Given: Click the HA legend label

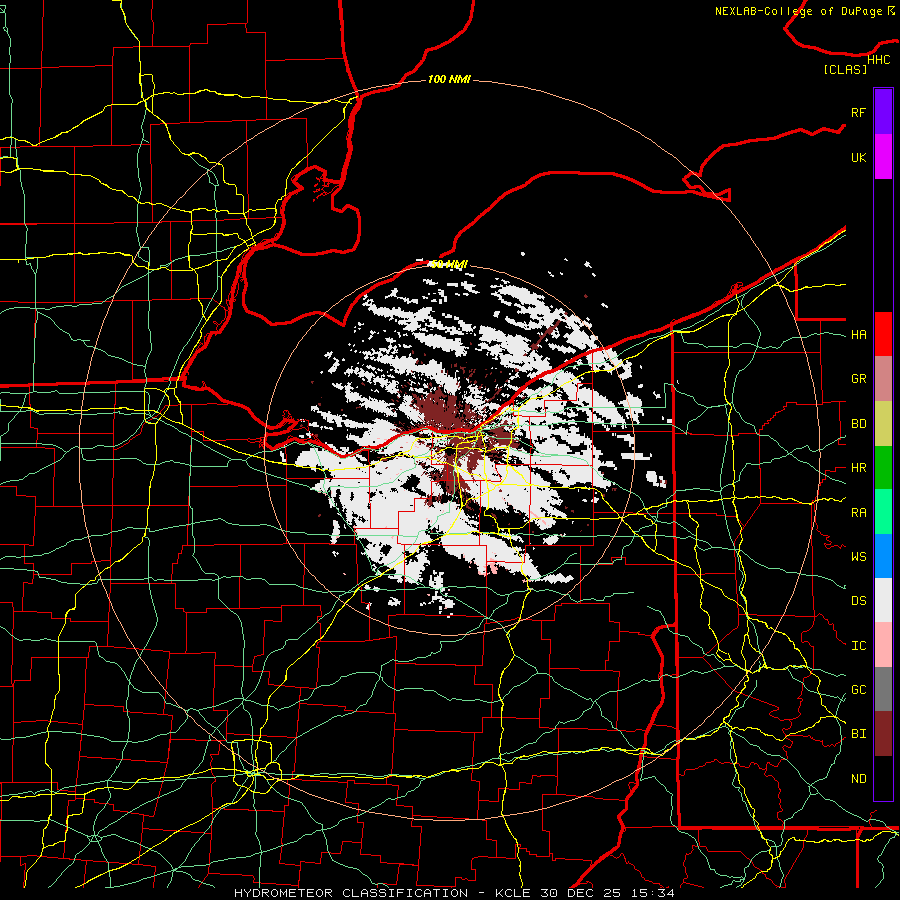Looking at the screenshot, I should (859, 335).
